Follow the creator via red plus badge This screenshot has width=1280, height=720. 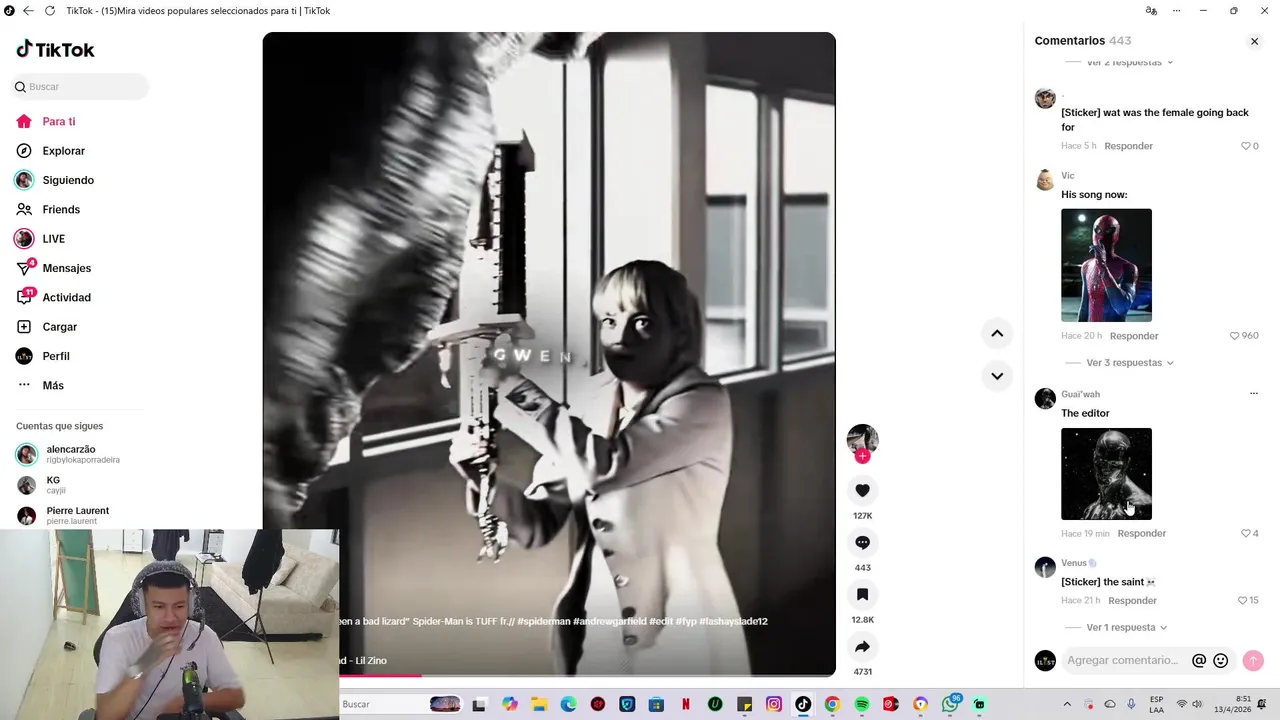[862, 456]
